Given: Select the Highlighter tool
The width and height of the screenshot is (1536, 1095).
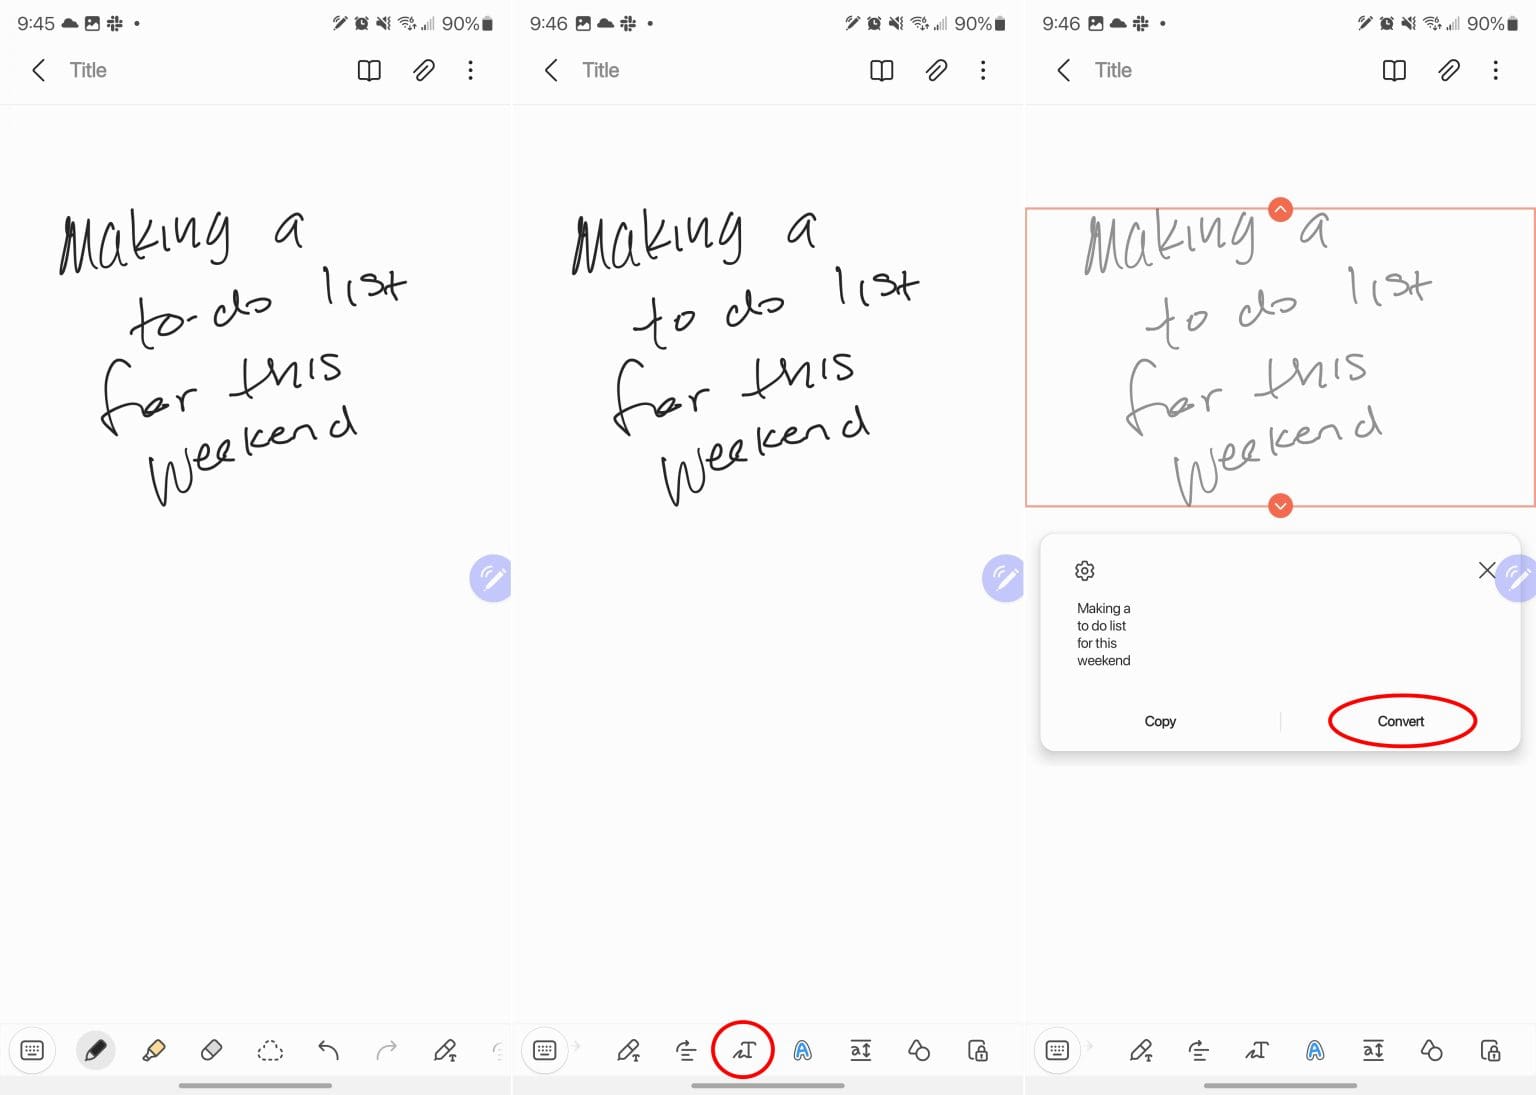Looking at the screenshot, I should tap(154, 1050).
